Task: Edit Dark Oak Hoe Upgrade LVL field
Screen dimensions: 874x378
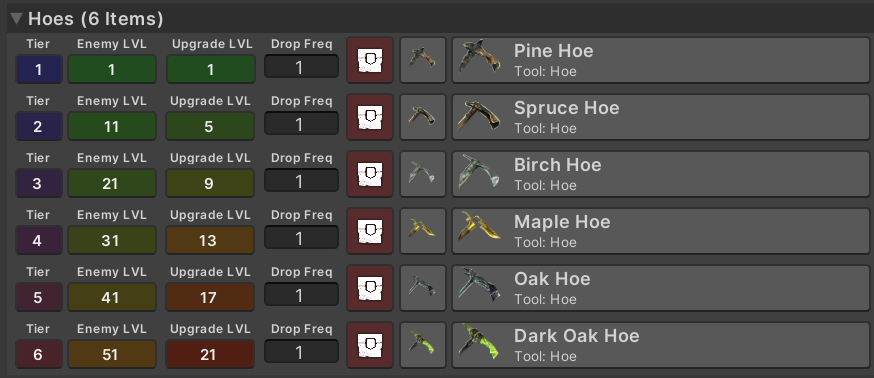Action: point(210,354)
